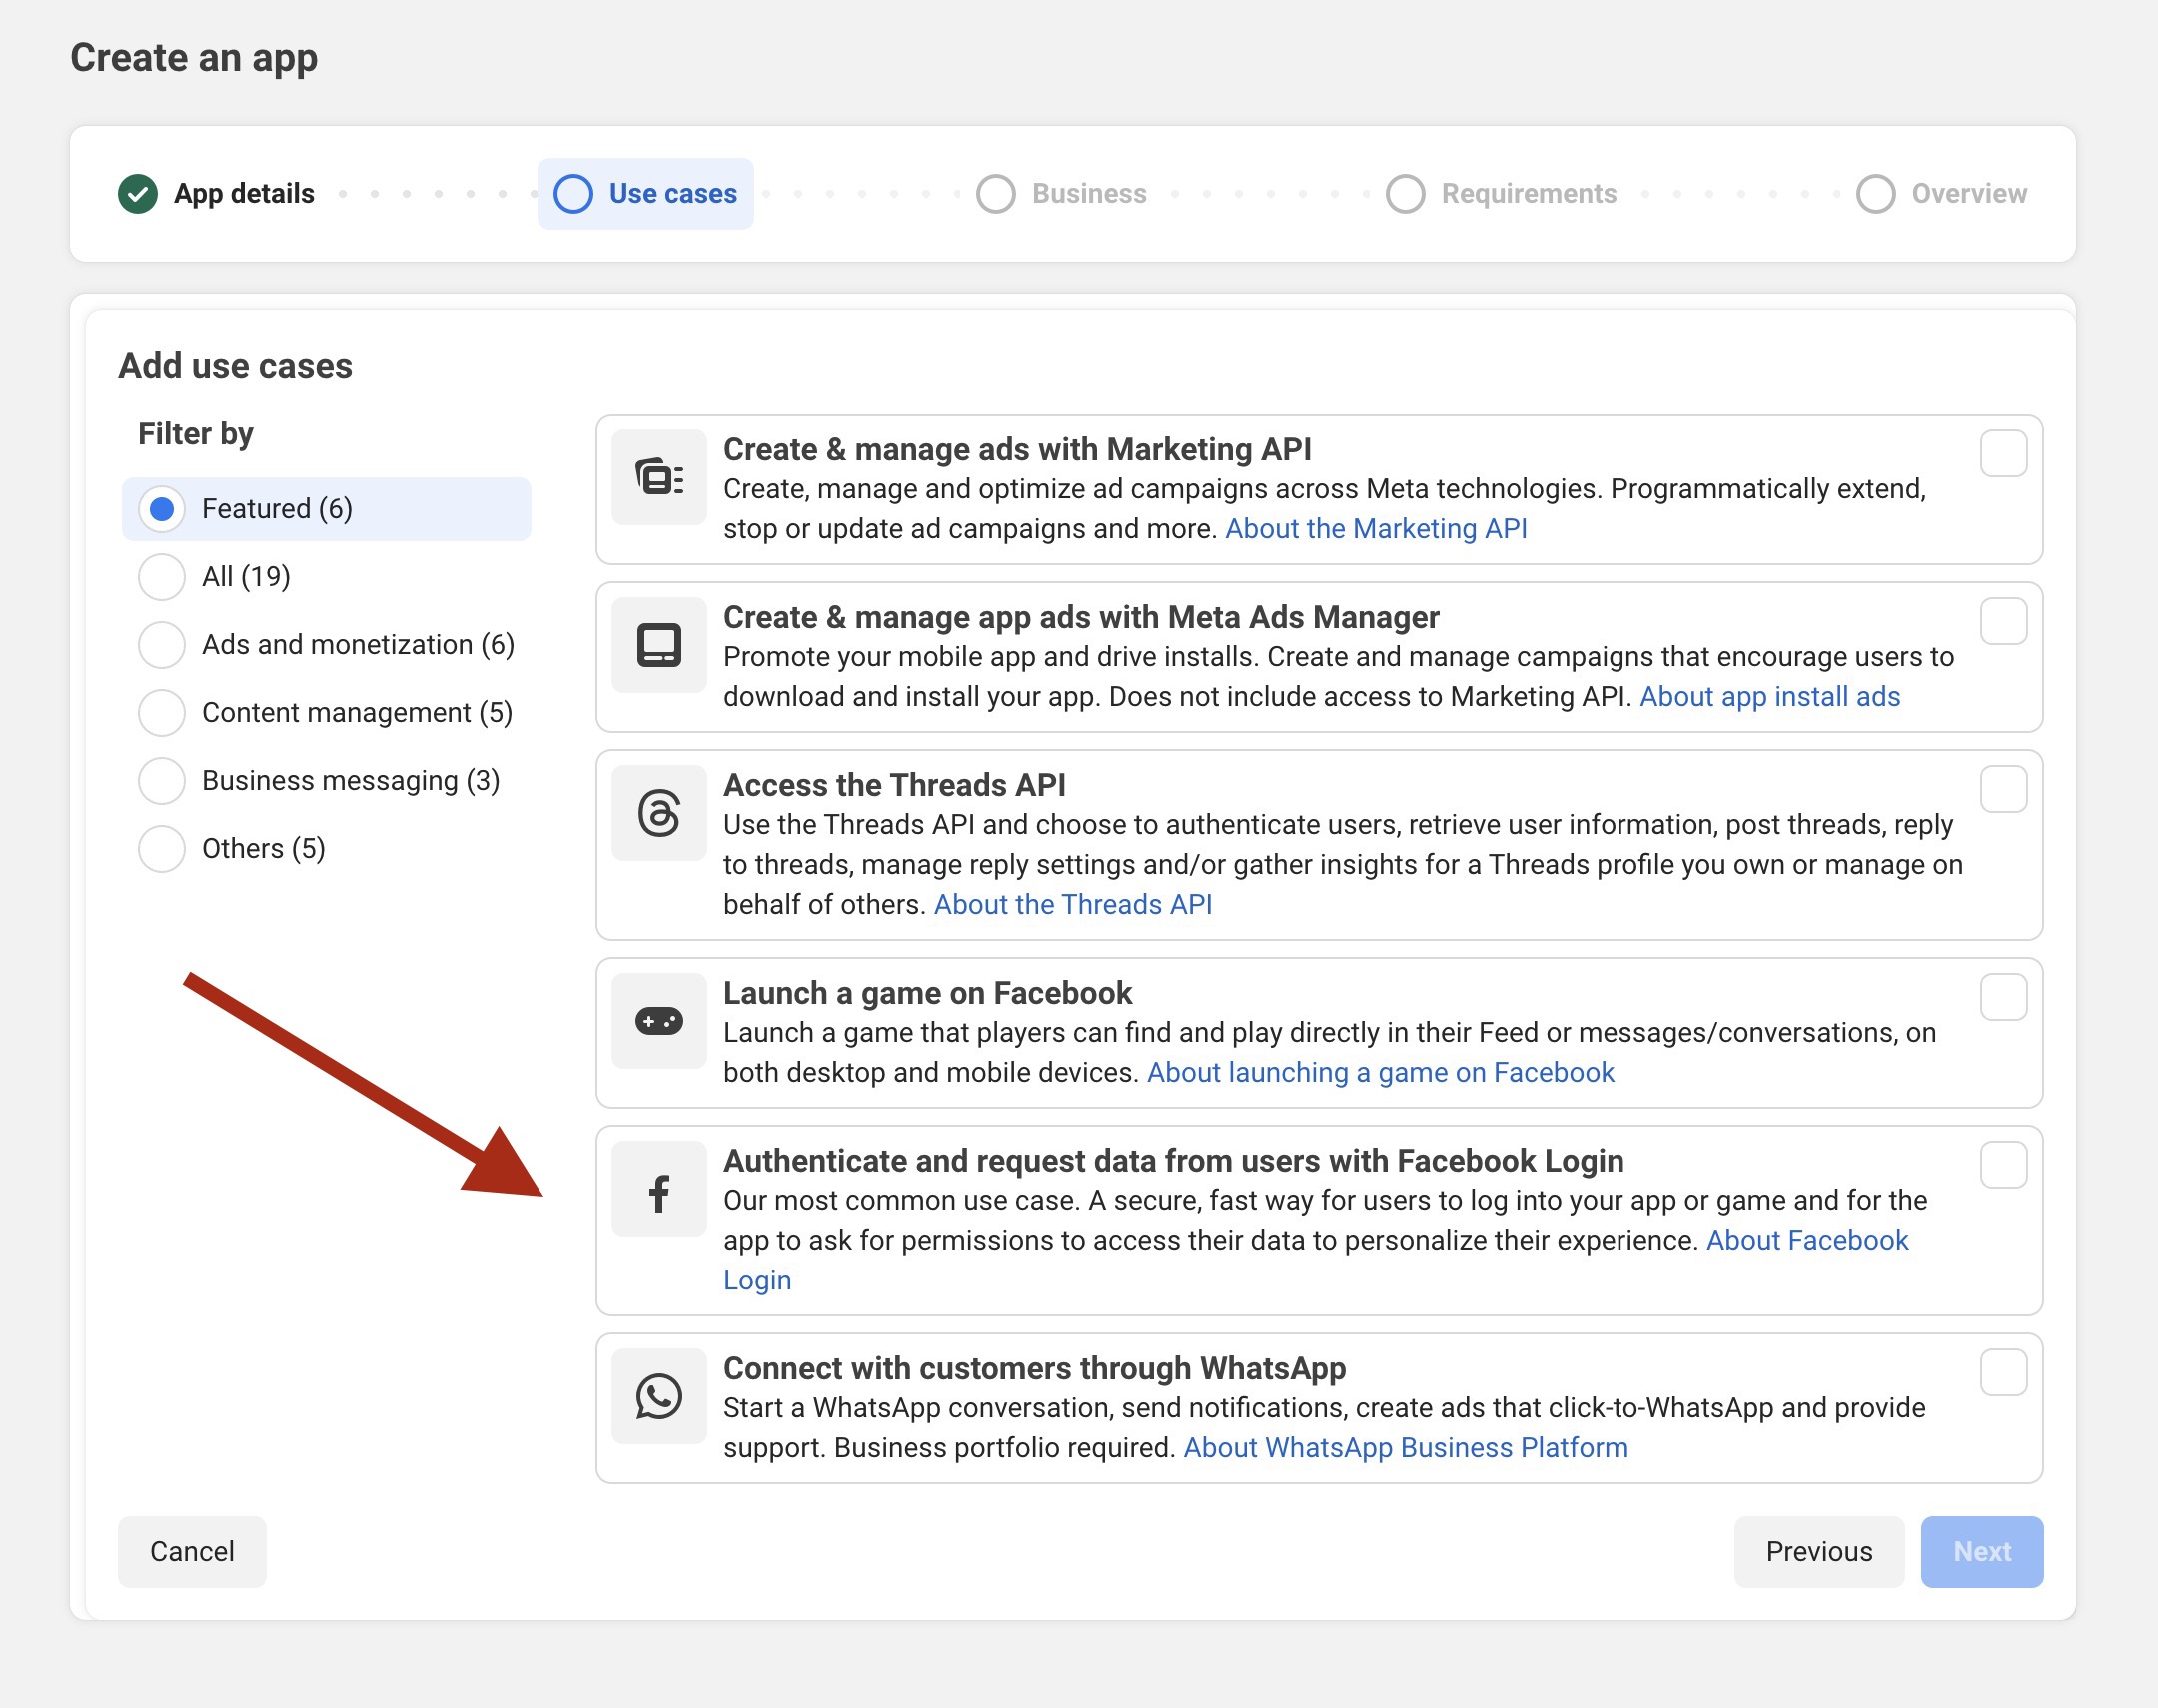The height and width of the screenshot is (1708, 2158).
Task: Check the Facebook Login use case box
Action: click(2003, 1165)
